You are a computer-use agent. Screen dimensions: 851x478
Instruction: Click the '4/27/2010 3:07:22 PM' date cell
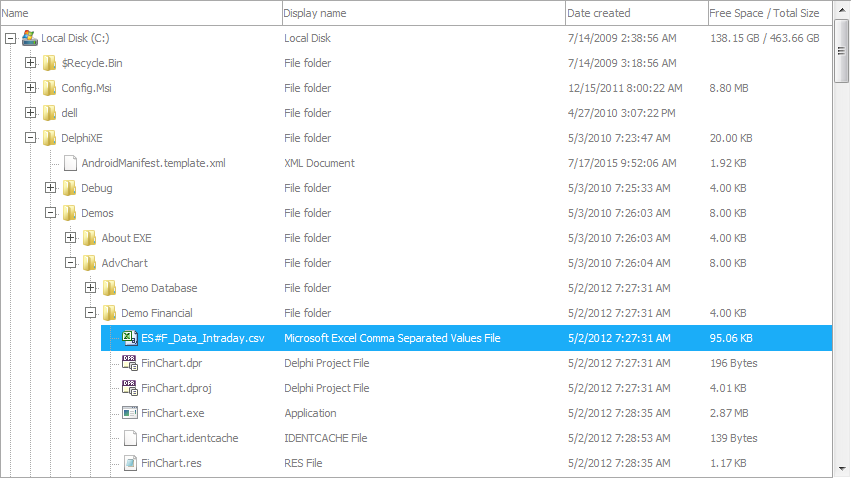[x=621, y=113]
